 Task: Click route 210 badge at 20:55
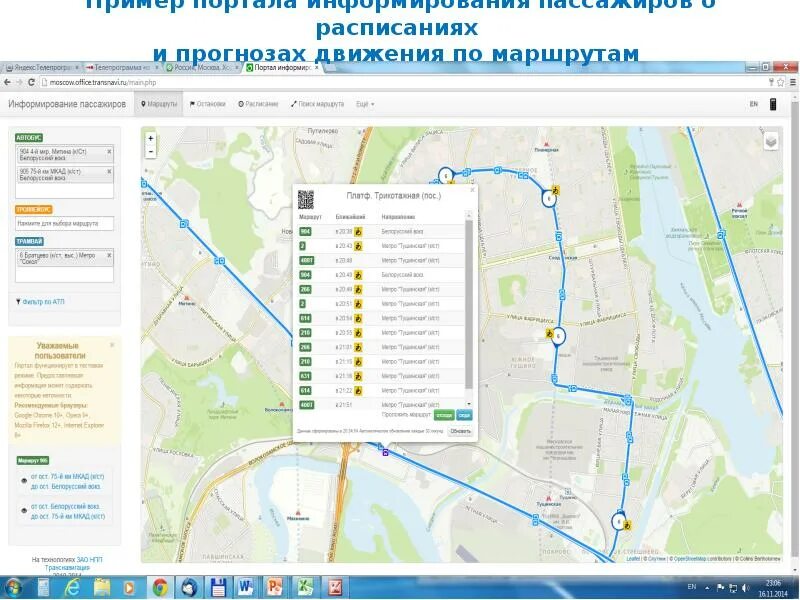pos(305,333)
